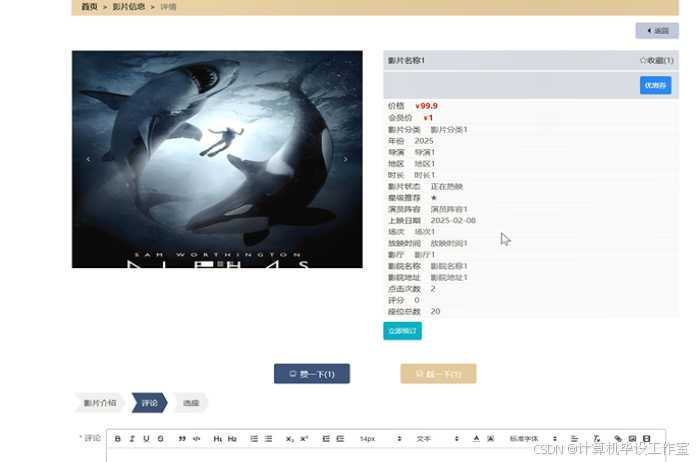The height and width of the screenshot is (462, 700).
Task: Click the blue 优惠券 coupon button
Action: pos(655,85)
